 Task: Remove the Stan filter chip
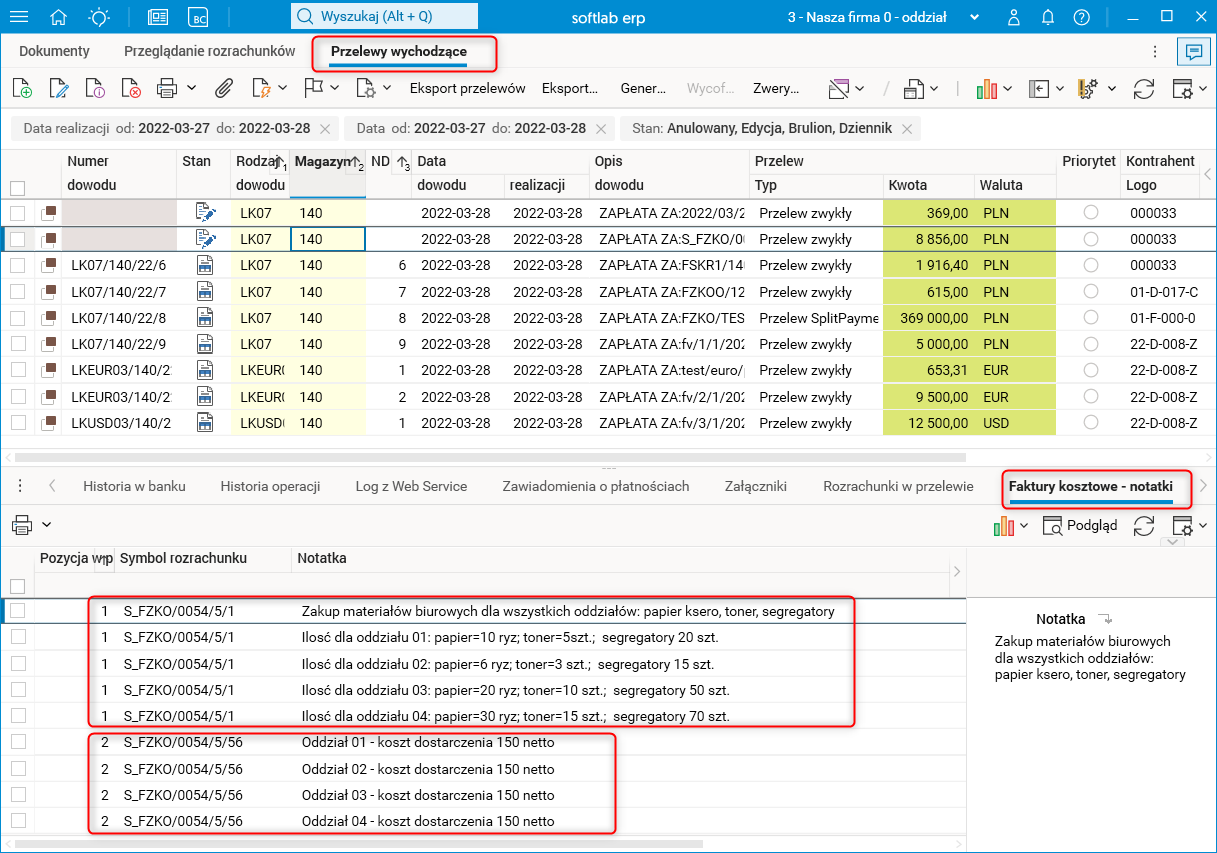[907, 129]
